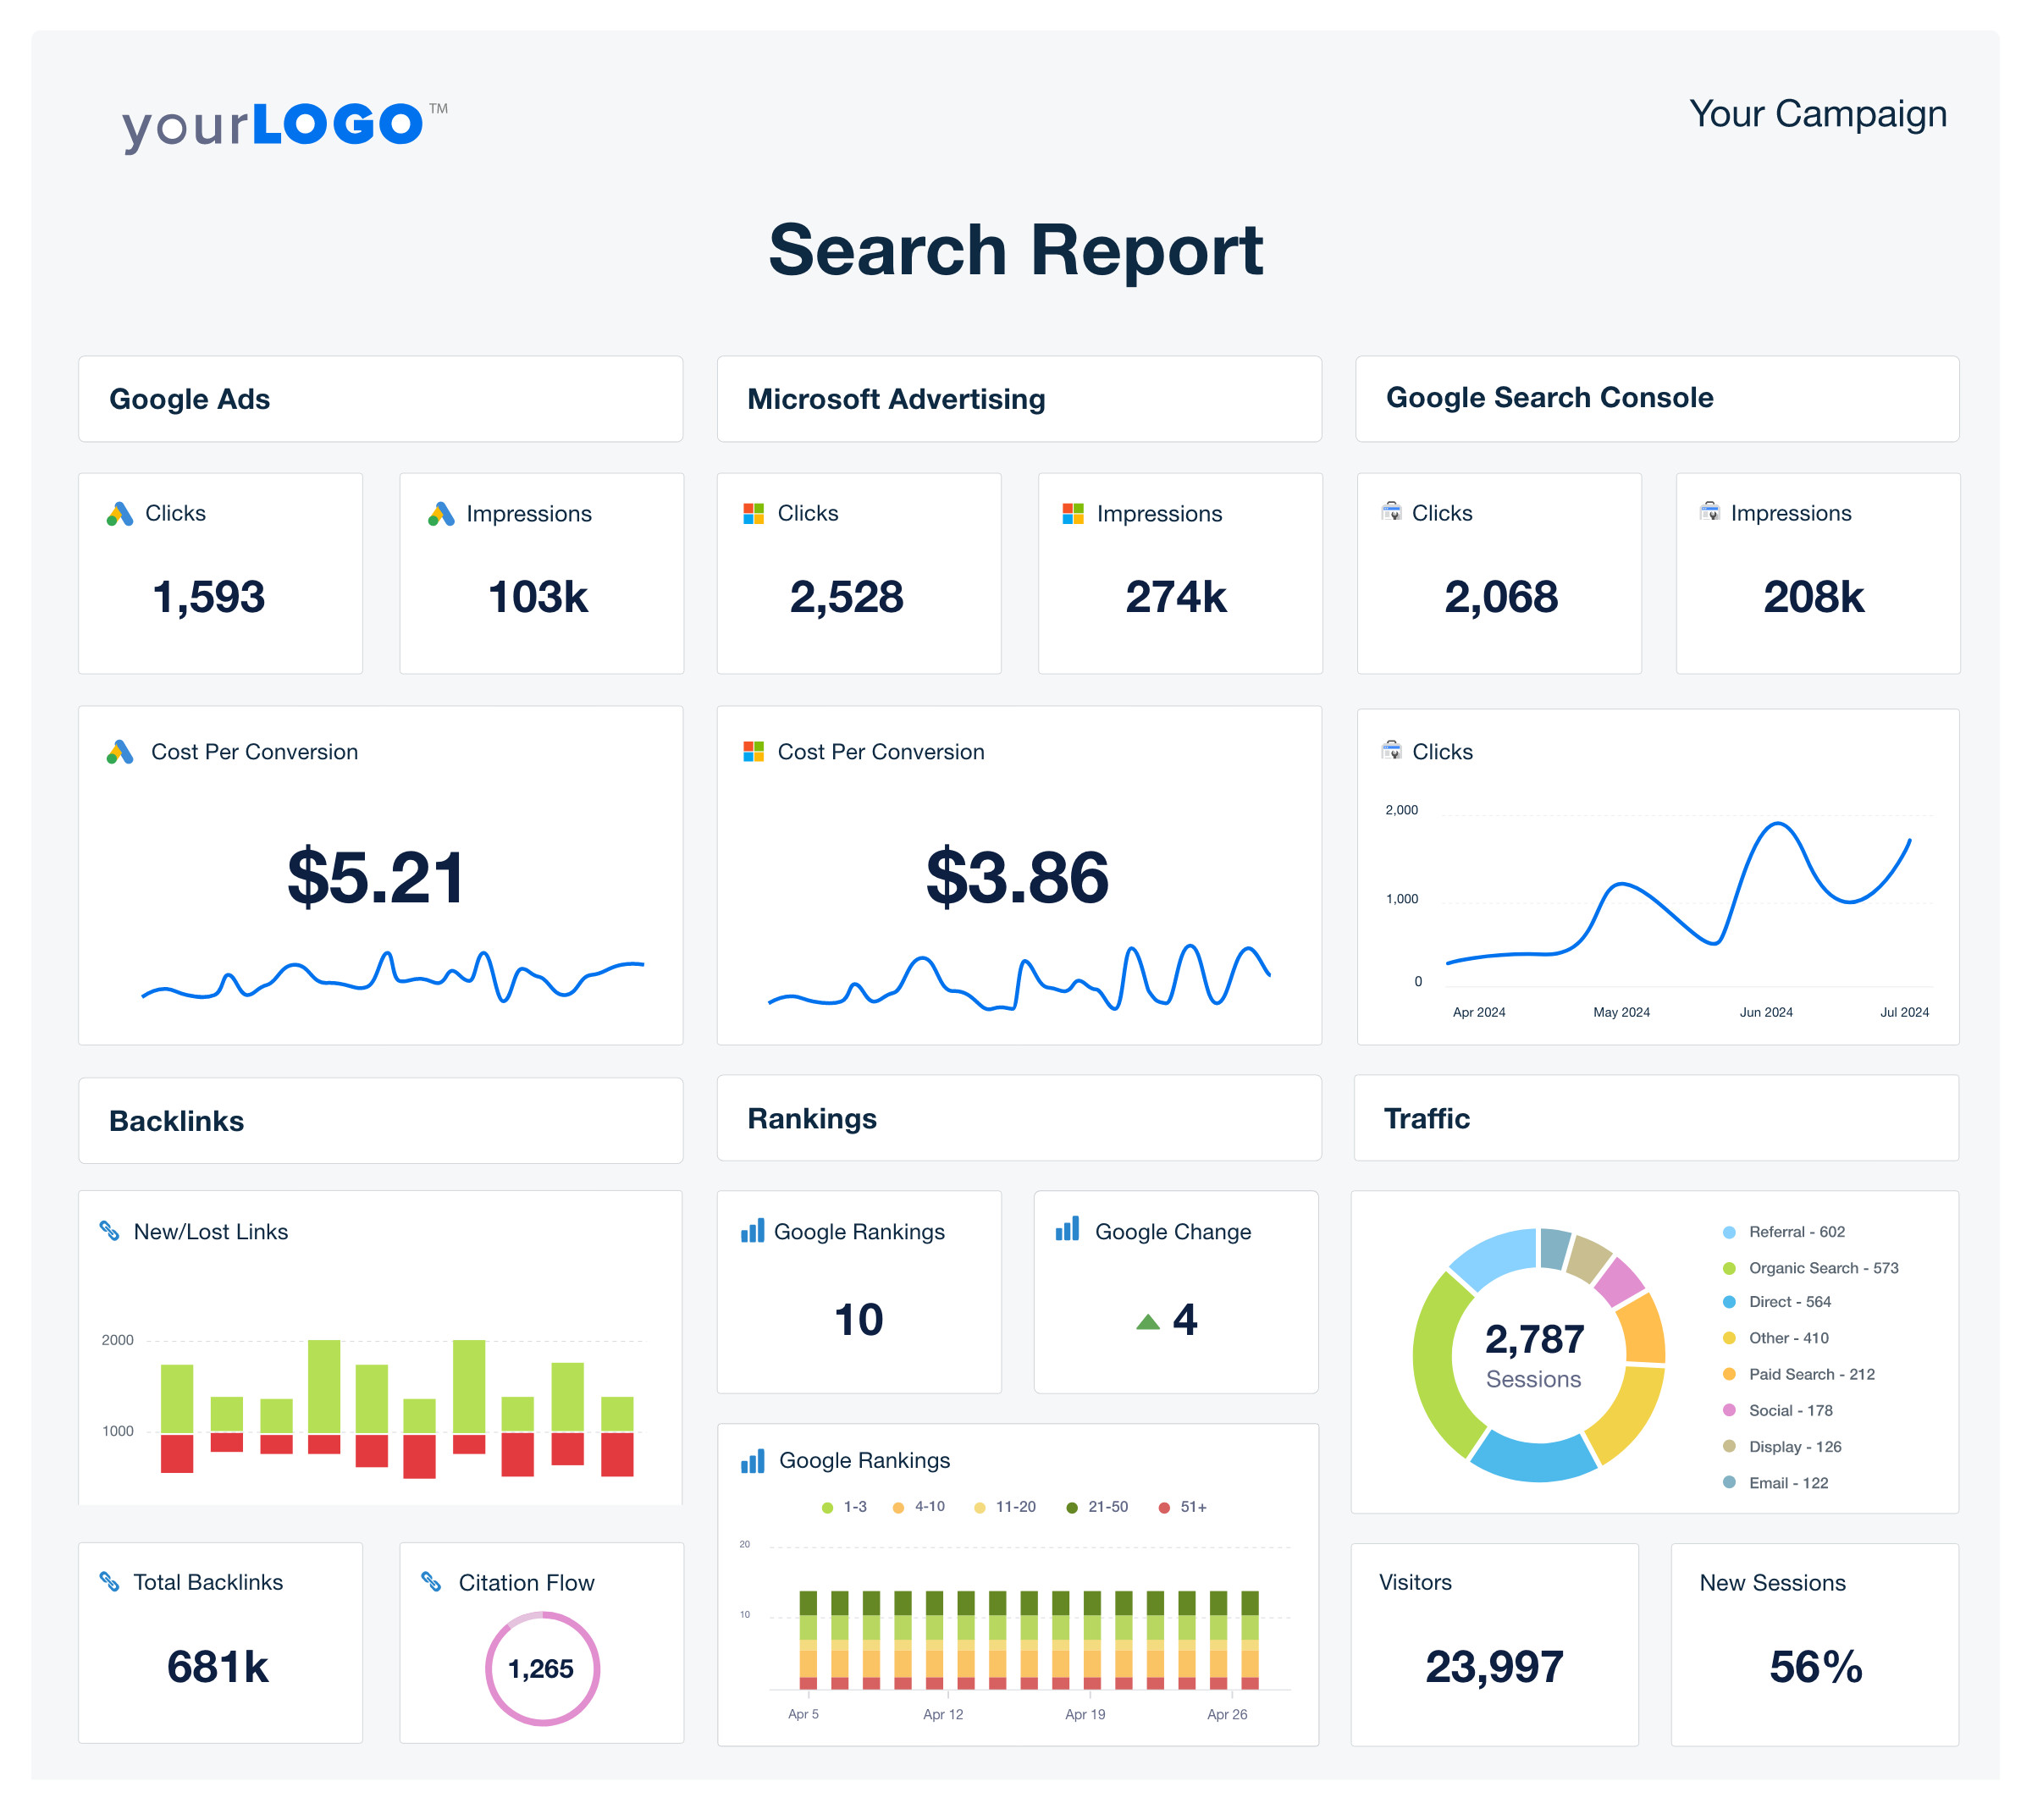Viewport: 2032px width, 1820px height.
Task: Click the bar chart icon on the Google Rankings 10 card
Action: [x=753, y=1231]
